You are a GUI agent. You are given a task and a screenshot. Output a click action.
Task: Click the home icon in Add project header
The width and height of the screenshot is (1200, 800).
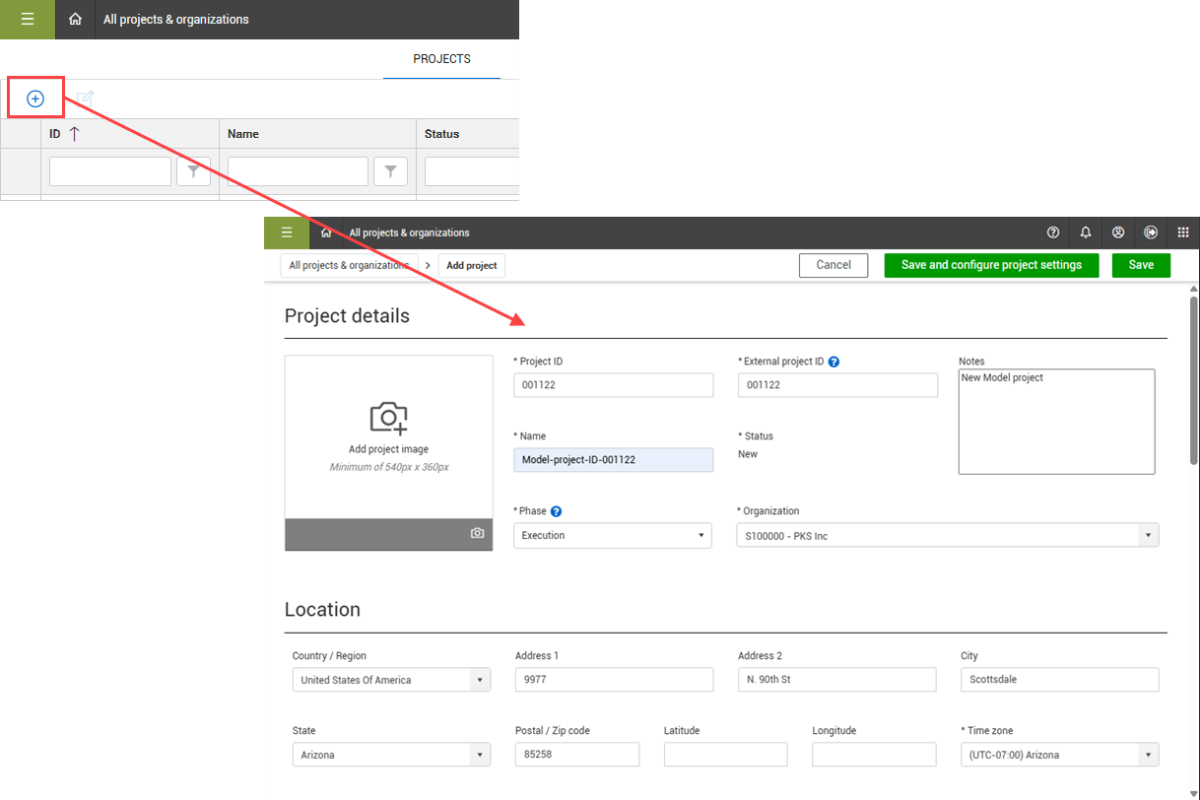pos(326,233)
